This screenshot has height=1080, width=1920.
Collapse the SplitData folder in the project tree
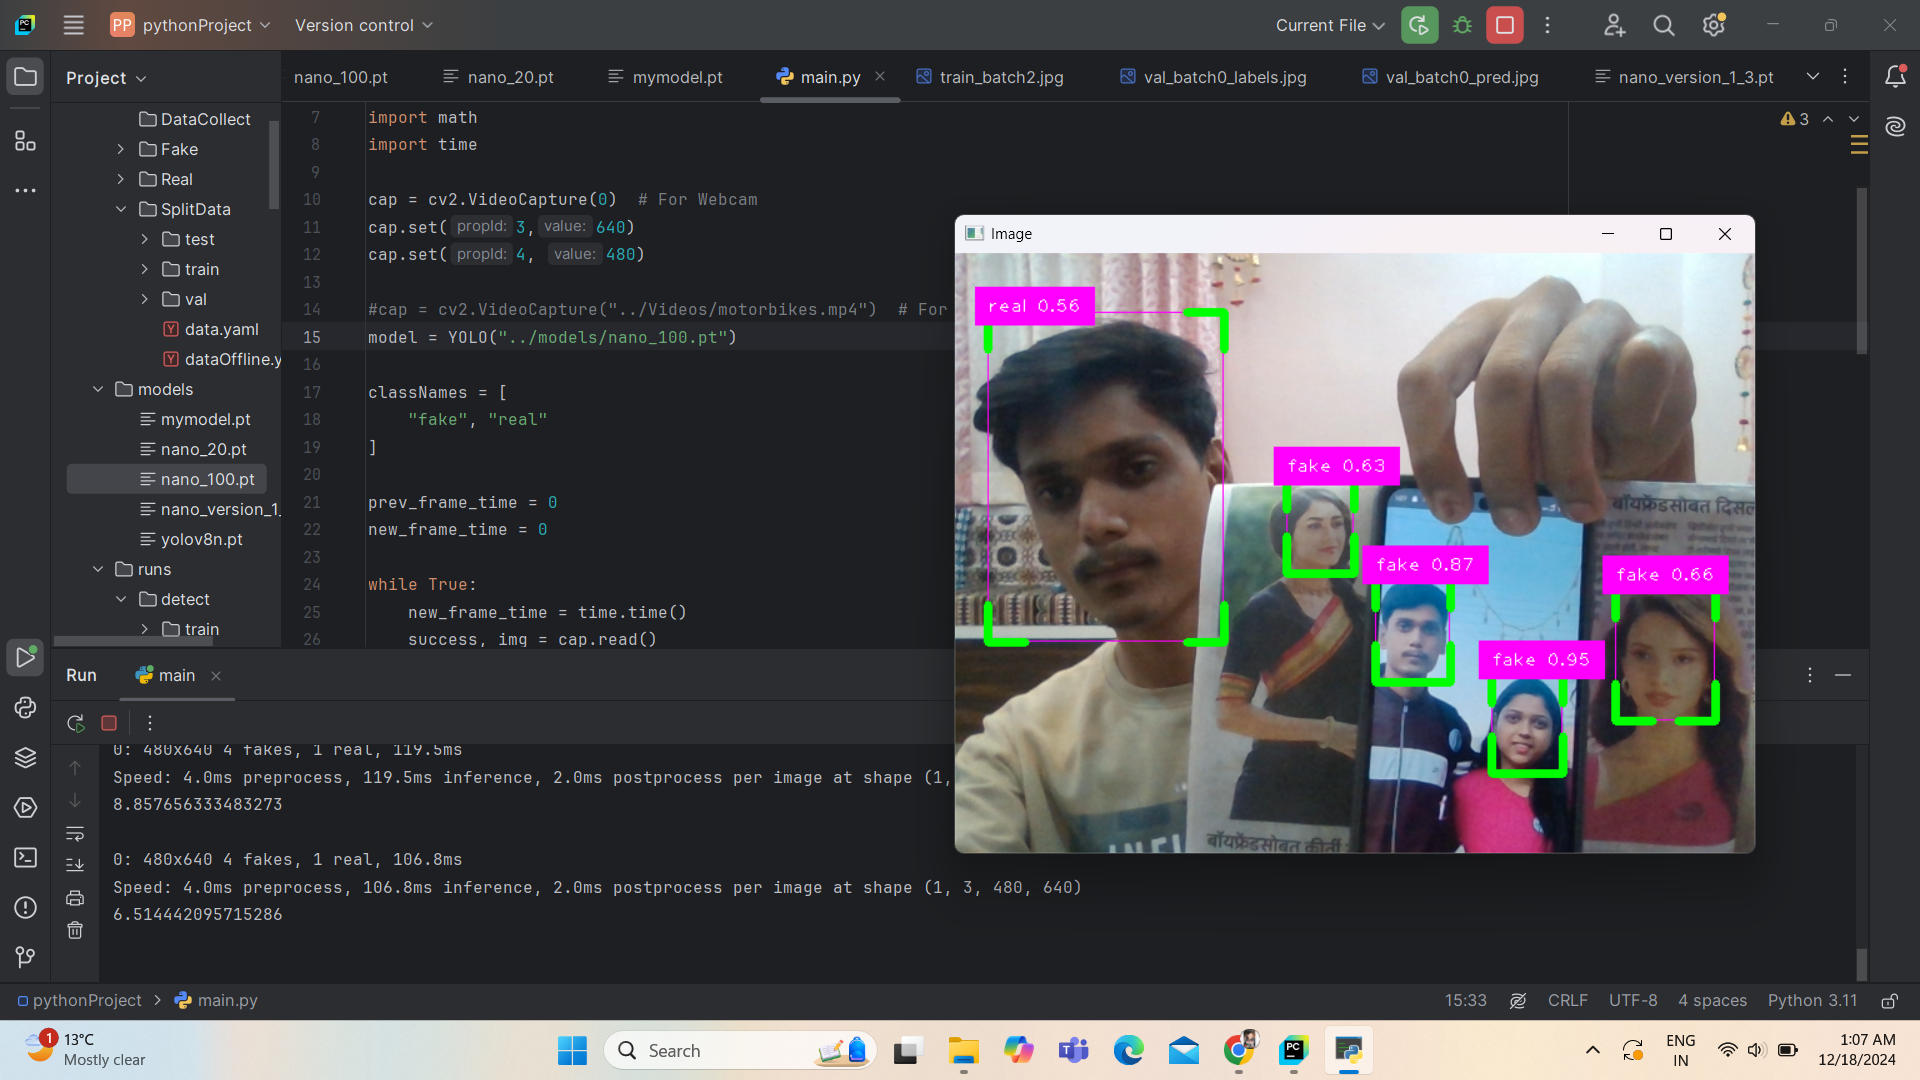point(121,209)
